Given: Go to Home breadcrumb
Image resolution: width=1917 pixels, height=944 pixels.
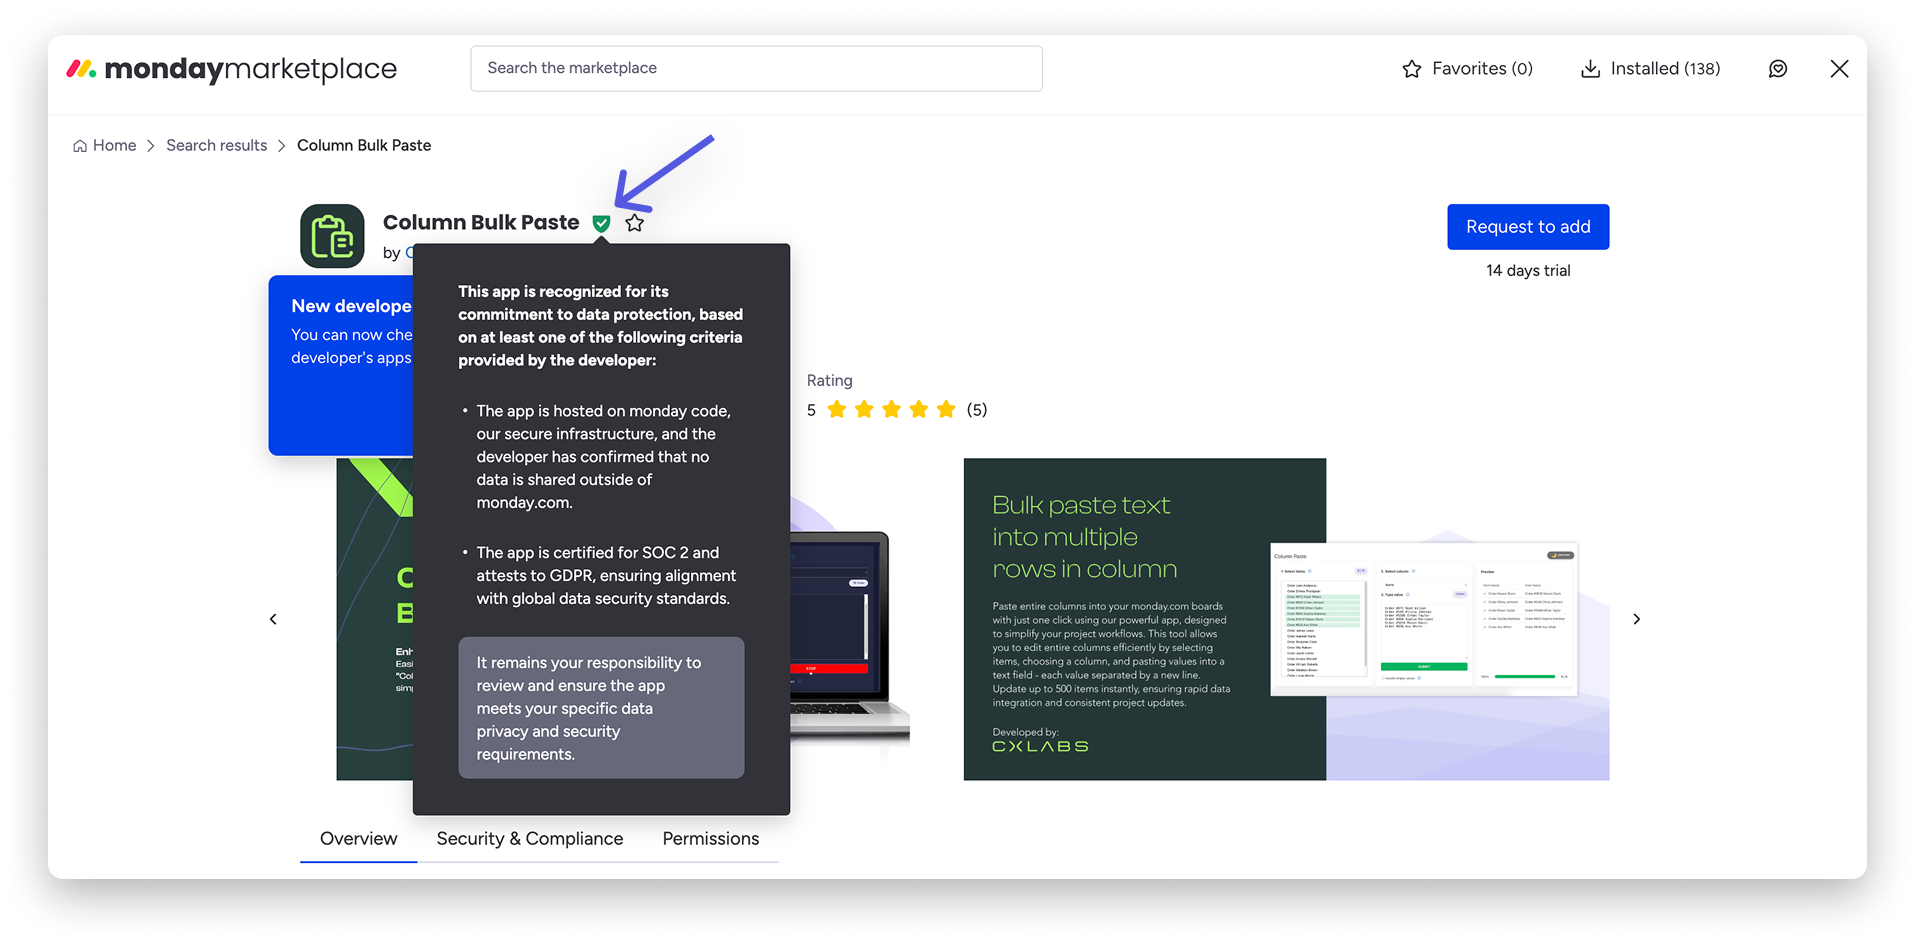Looking at the screenshot, I should click(x=105, y=145).
